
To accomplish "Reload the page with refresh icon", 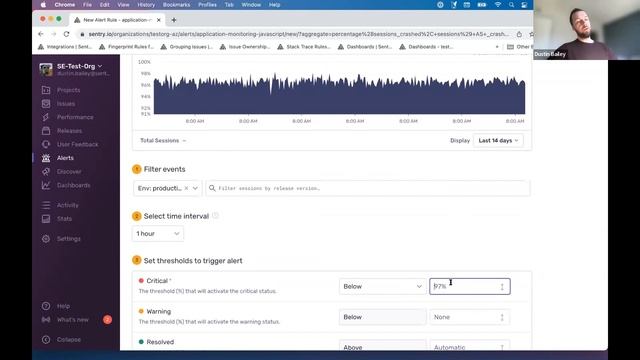I will coord(67,34).
